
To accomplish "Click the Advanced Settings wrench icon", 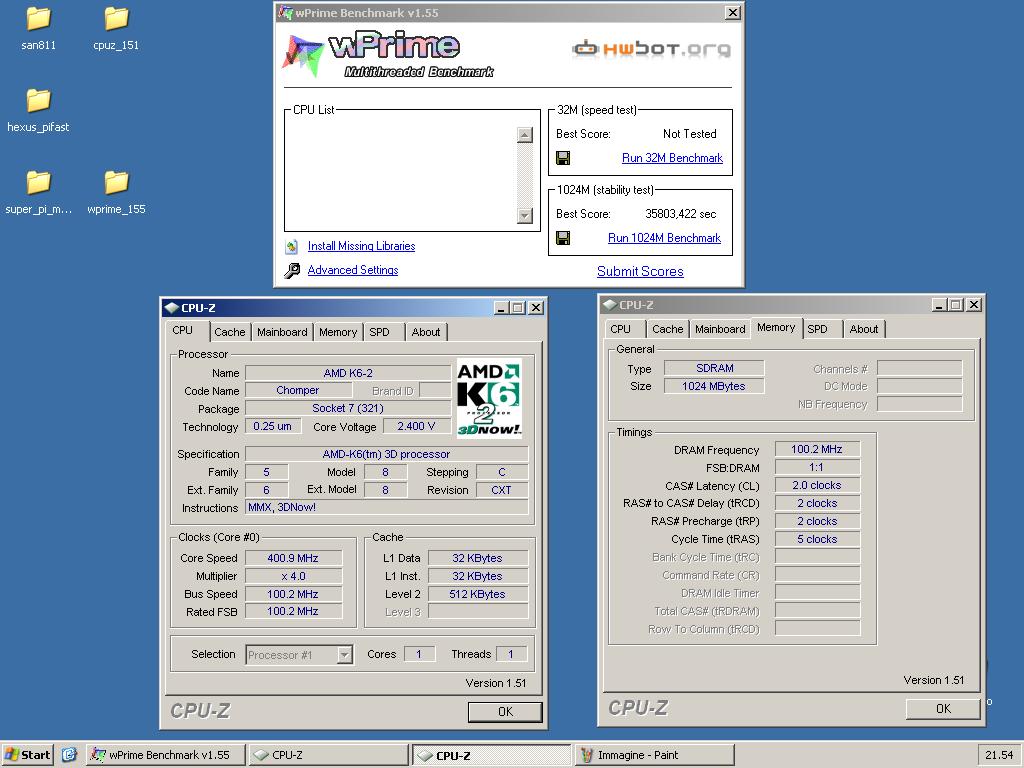I will [x=292, y=270].
